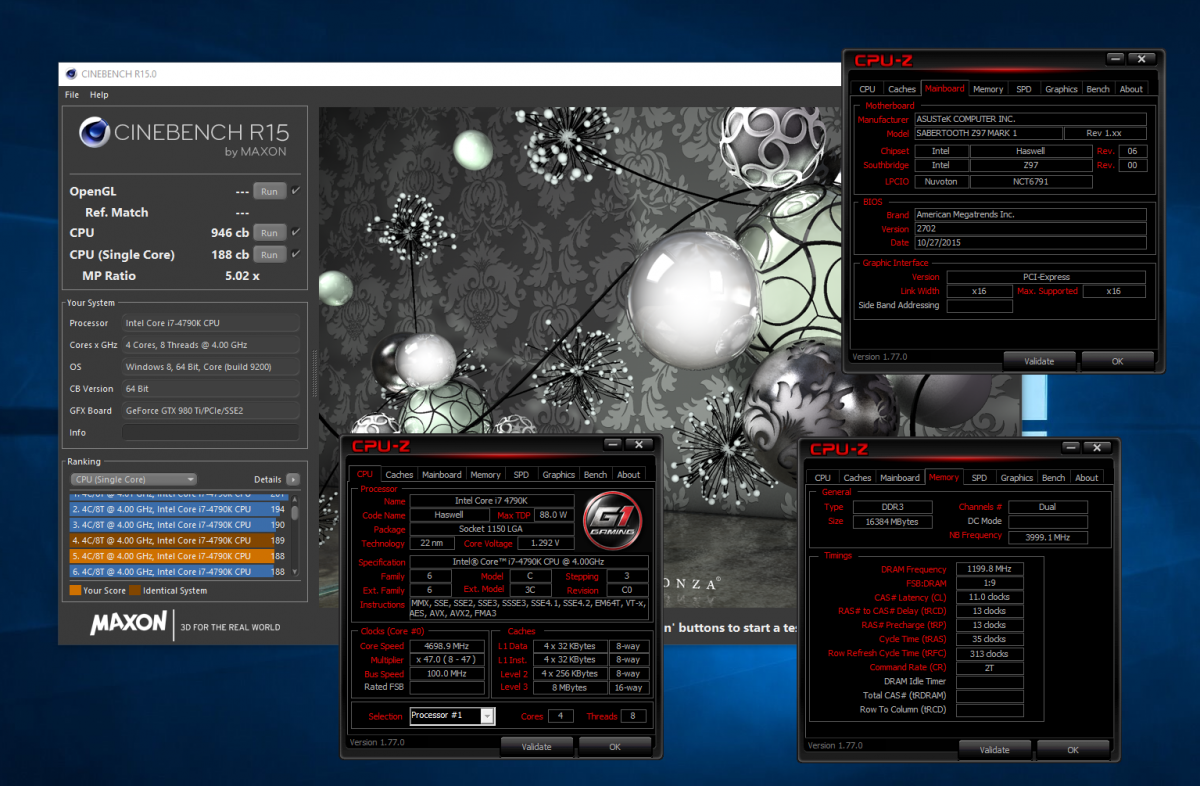Viewport: 1200px width, 786px height.
Task: Go to CPU tab in CPU-Z memory window
Action: 822,478
